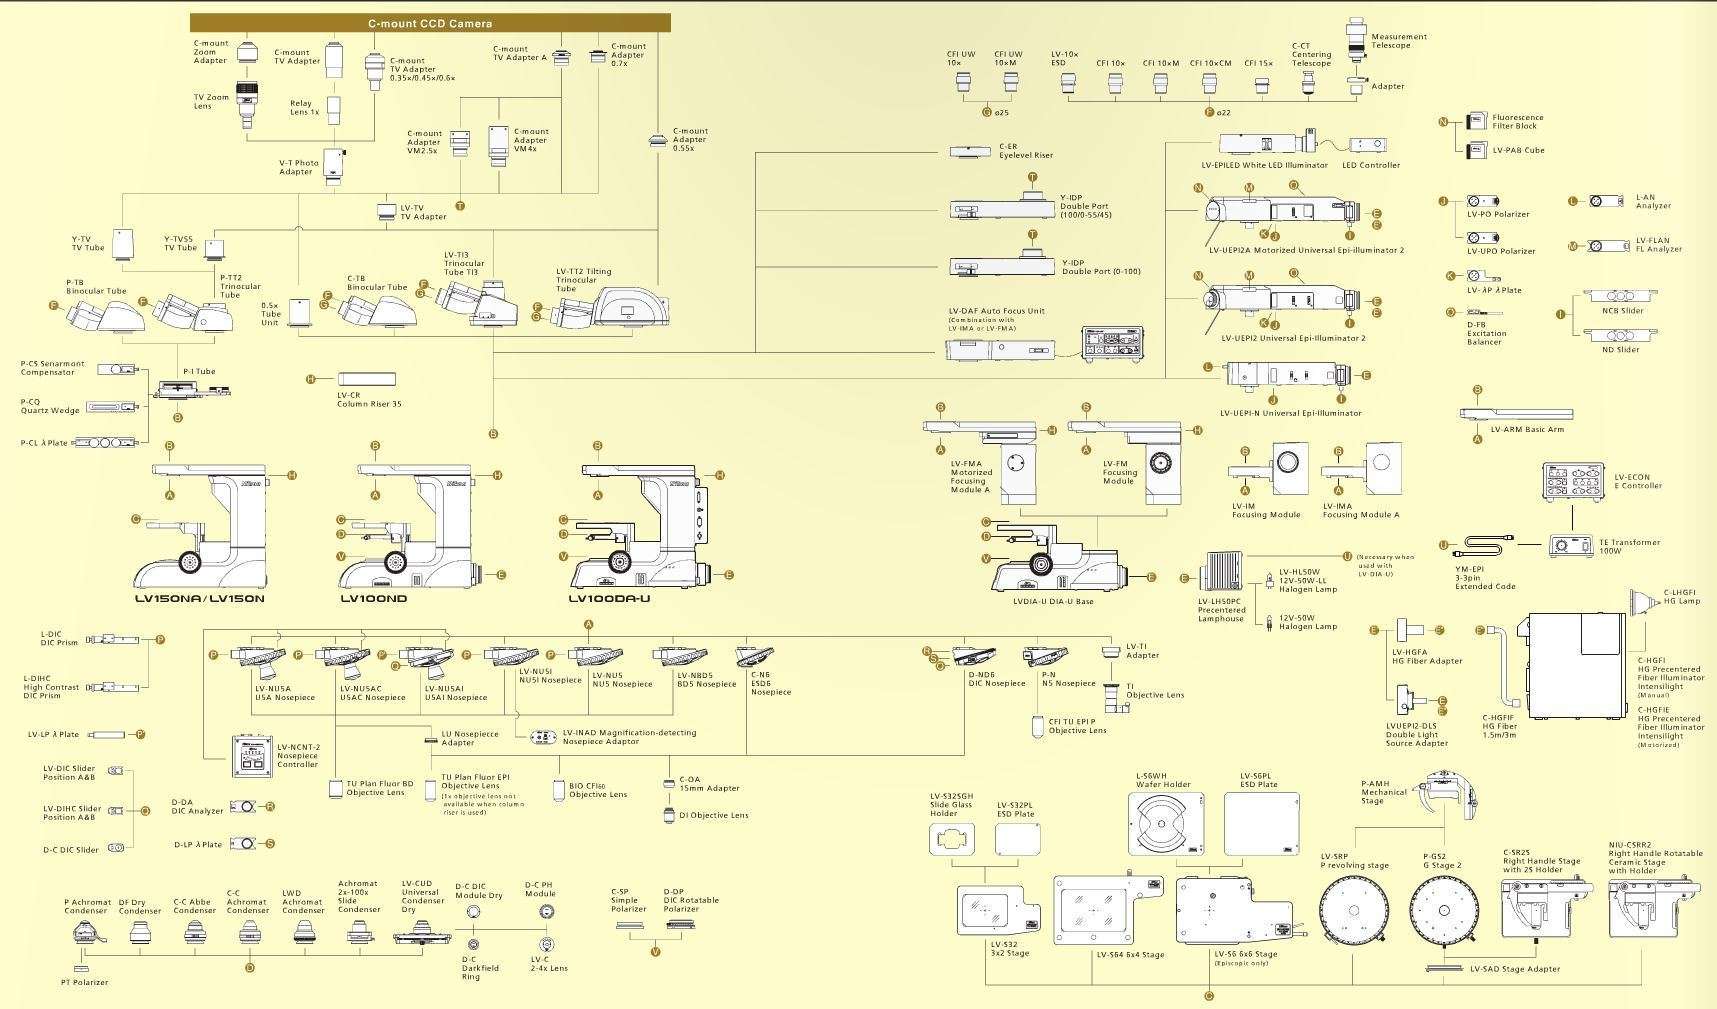The width and height of the screenshot is (1717, 1009).
Task: Click the LV-S32SGH Slide Glass Holder icon
Action: [x=952, y=840]
